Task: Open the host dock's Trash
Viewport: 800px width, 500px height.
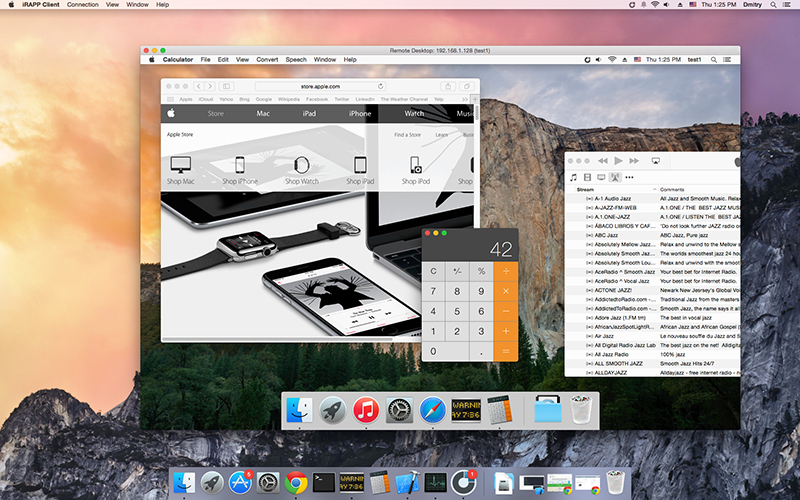Action: 615,483
